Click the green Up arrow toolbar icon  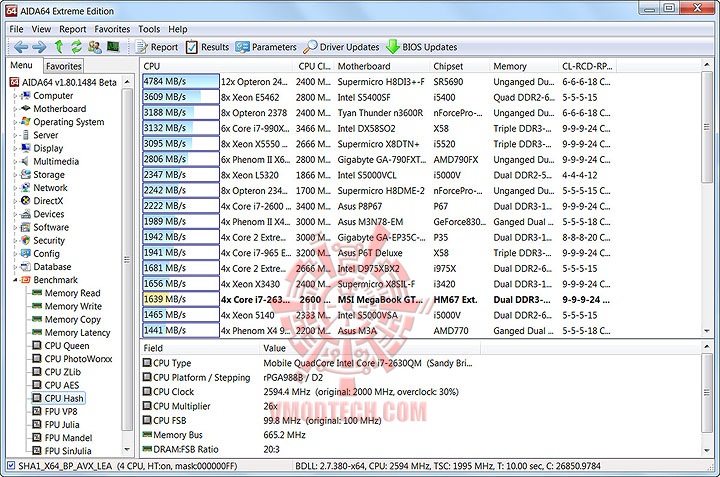pos(58,47)
